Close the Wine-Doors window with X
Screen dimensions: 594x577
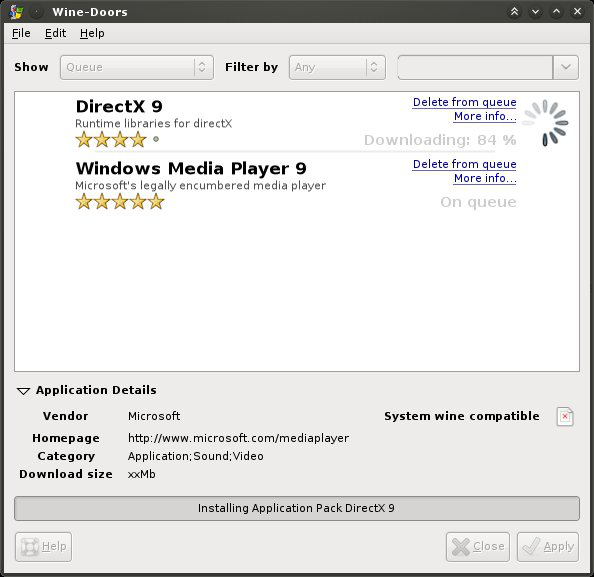577,12
